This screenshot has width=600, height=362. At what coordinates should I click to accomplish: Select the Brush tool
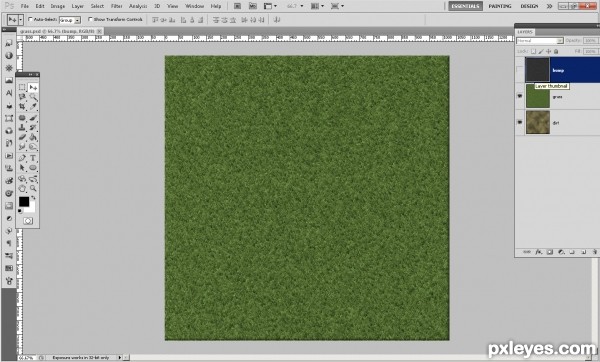tap(33, 118)
